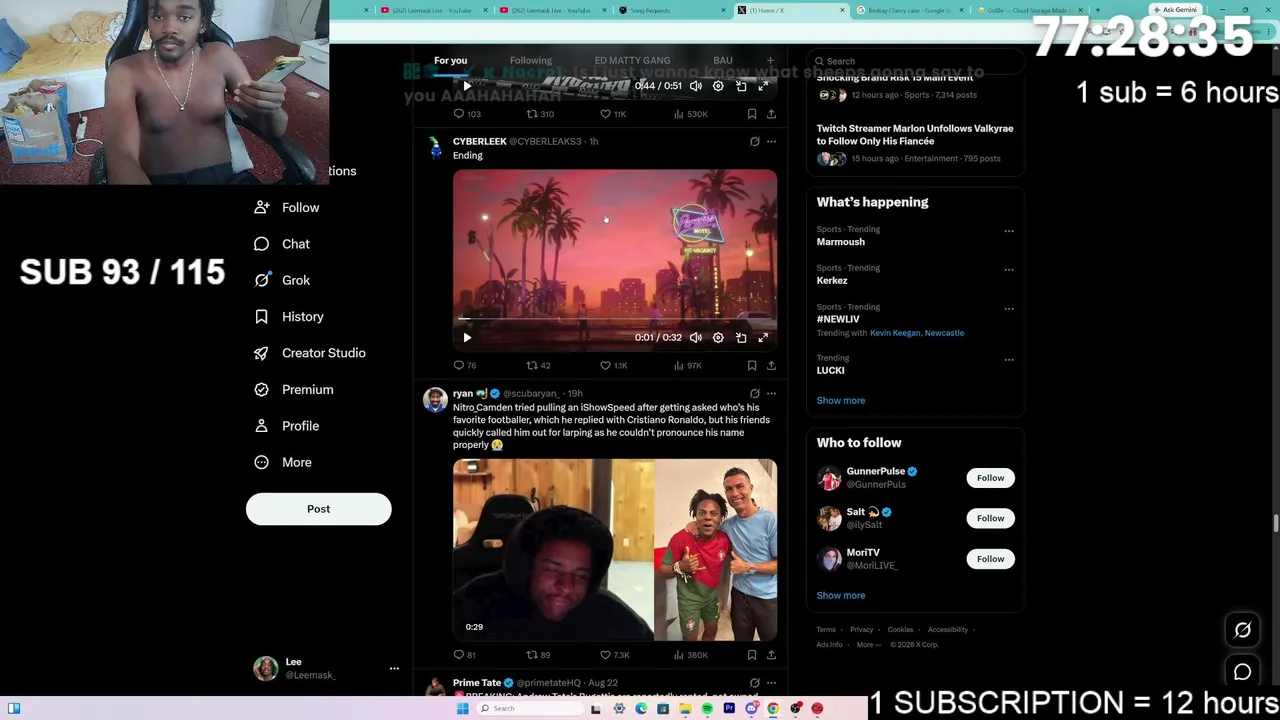Click Grok icon on CYBERLEEK's post

[x=754, y=142]
